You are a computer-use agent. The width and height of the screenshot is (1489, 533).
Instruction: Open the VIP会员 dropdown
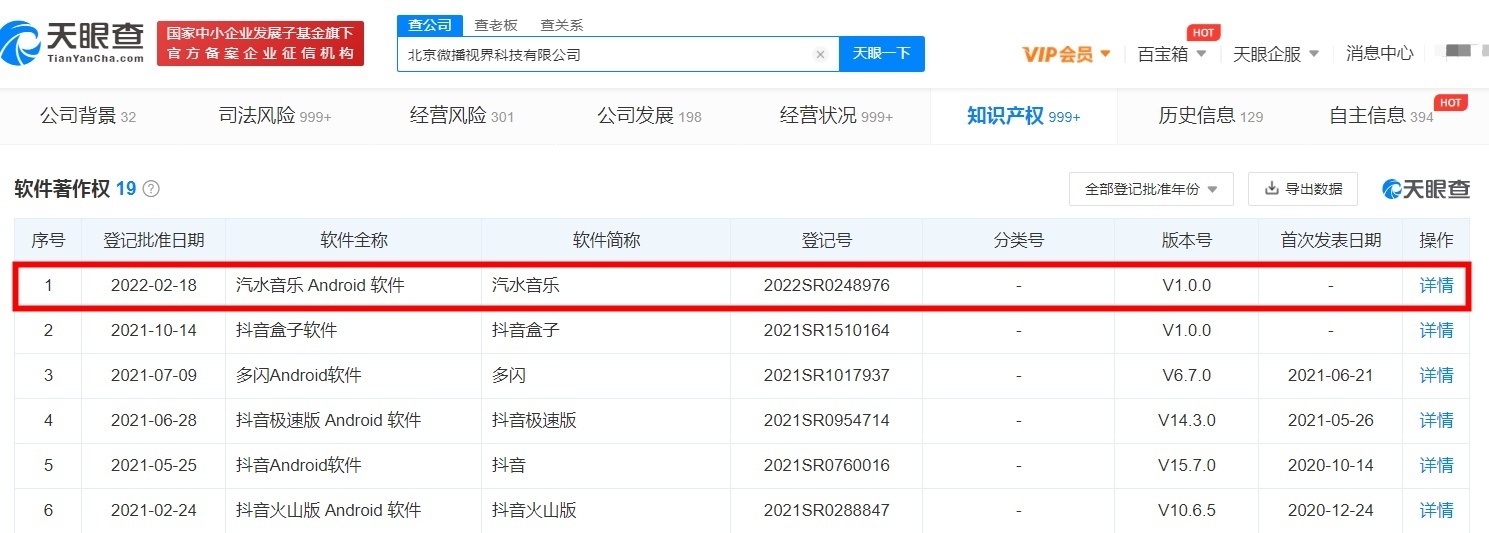pos(1066,54)
